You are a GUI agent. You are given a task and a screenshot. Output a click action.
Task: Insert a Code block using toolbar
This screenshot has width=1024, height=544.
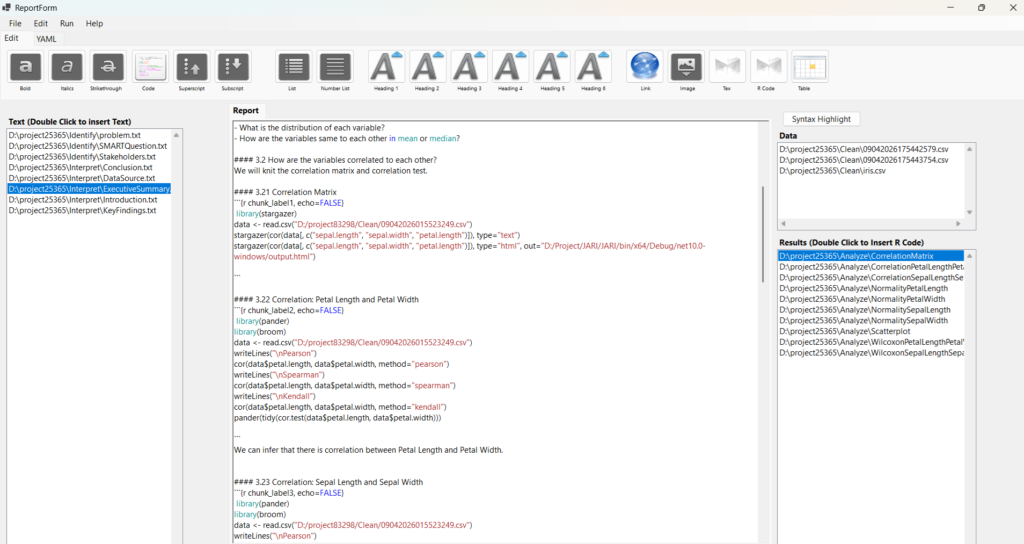click(x=149, y=67)
